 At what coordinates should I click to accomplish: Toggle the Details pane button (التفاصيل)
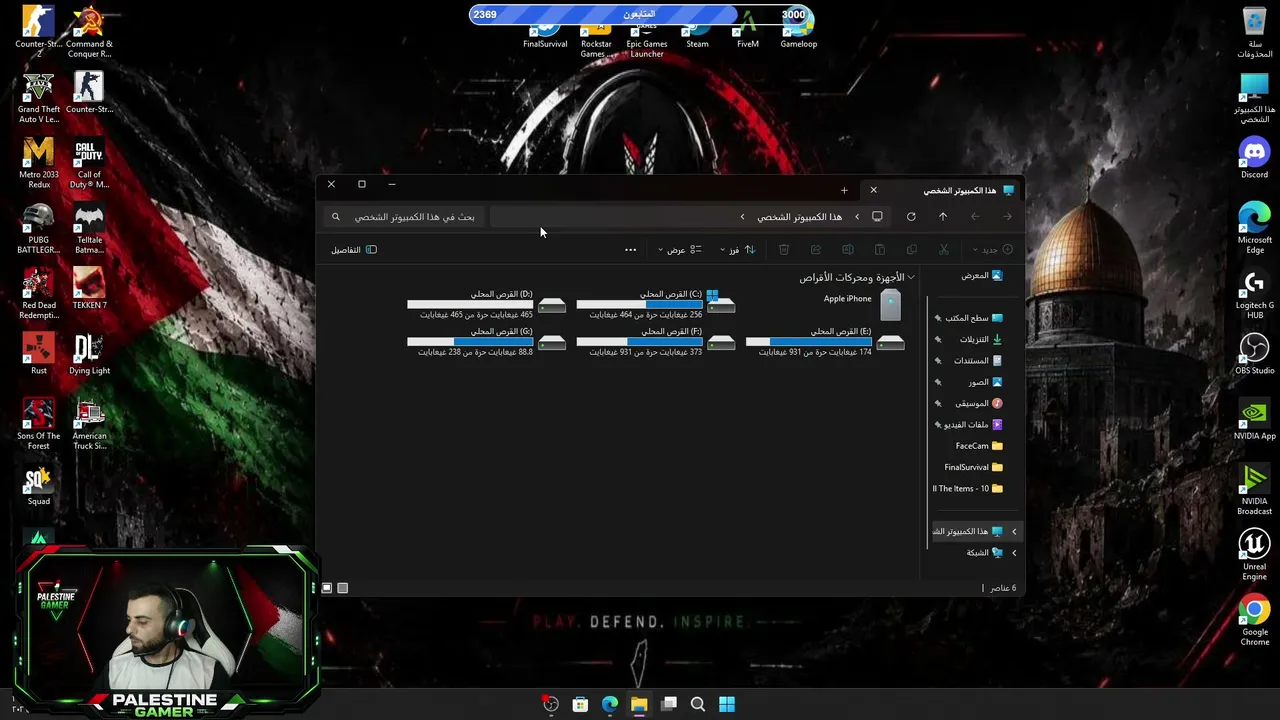(x=354, y=250)
